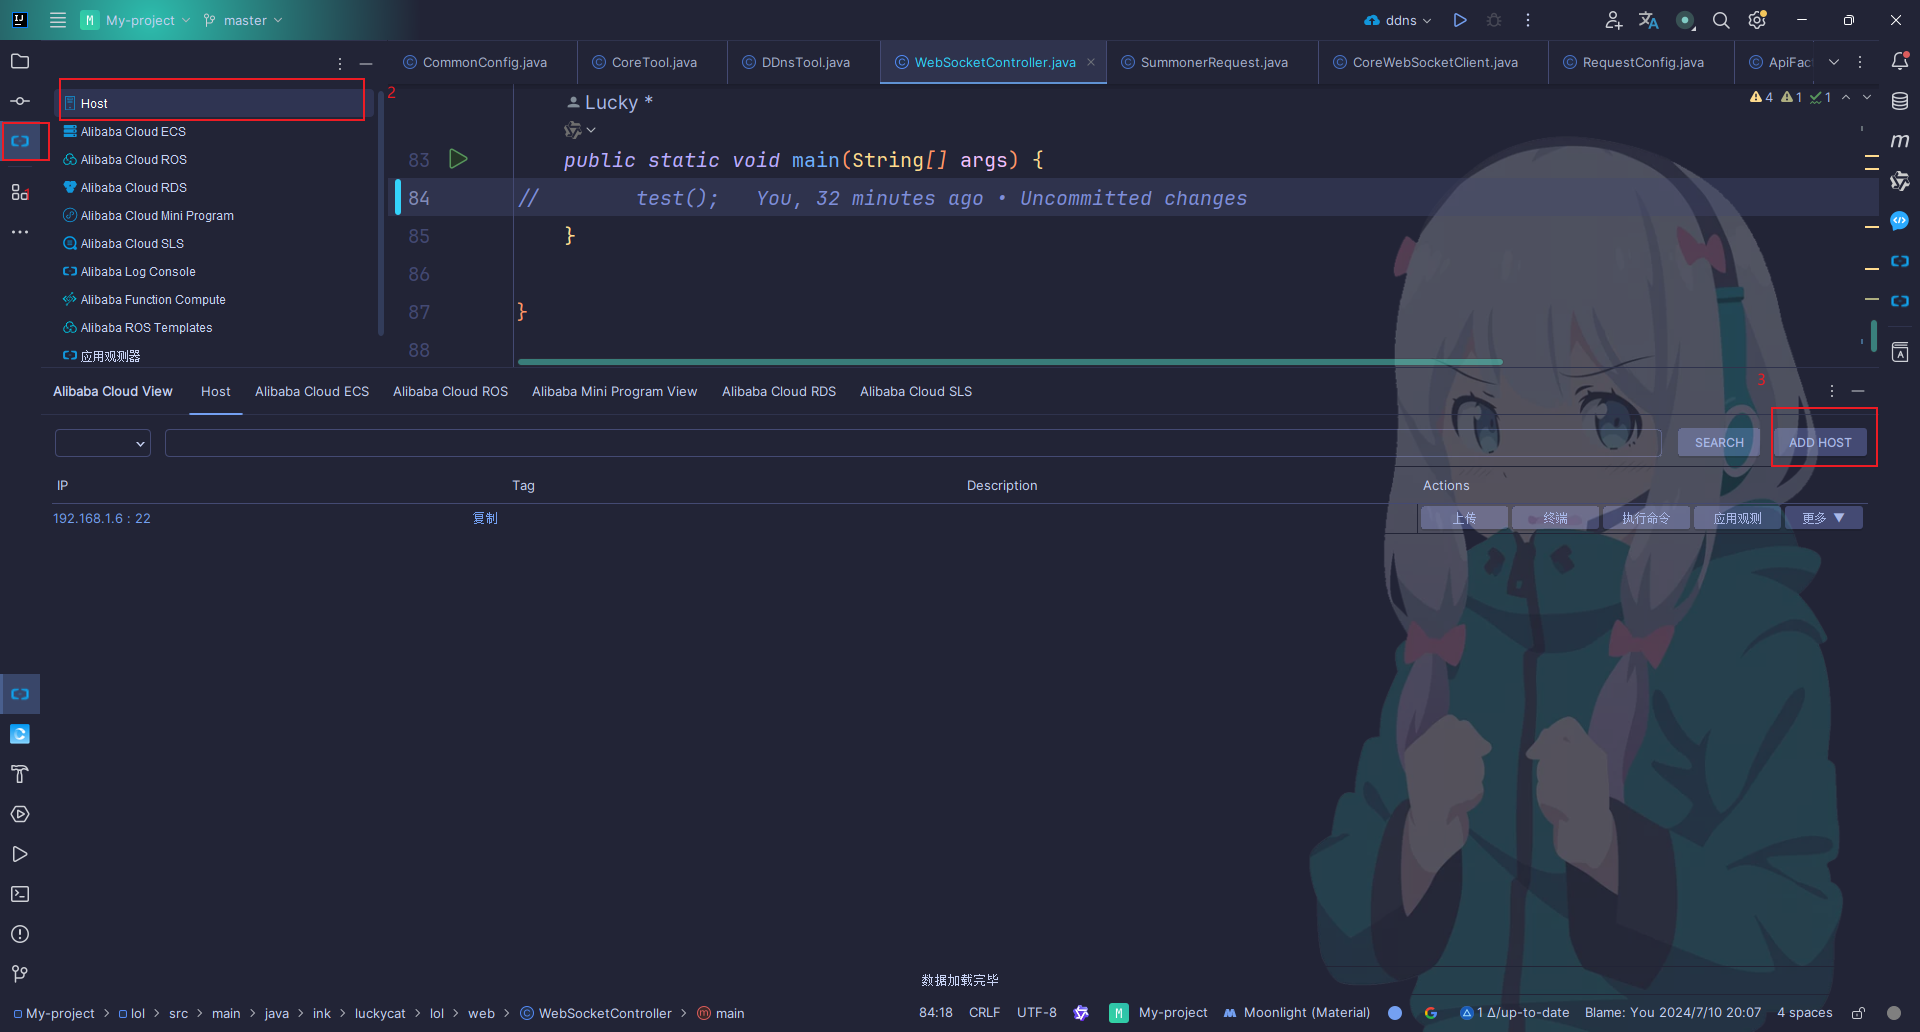This screenshot has height=1032, width=1920.
Task: Show more tool windows ellipsis
Action: (x=20, y=231)
